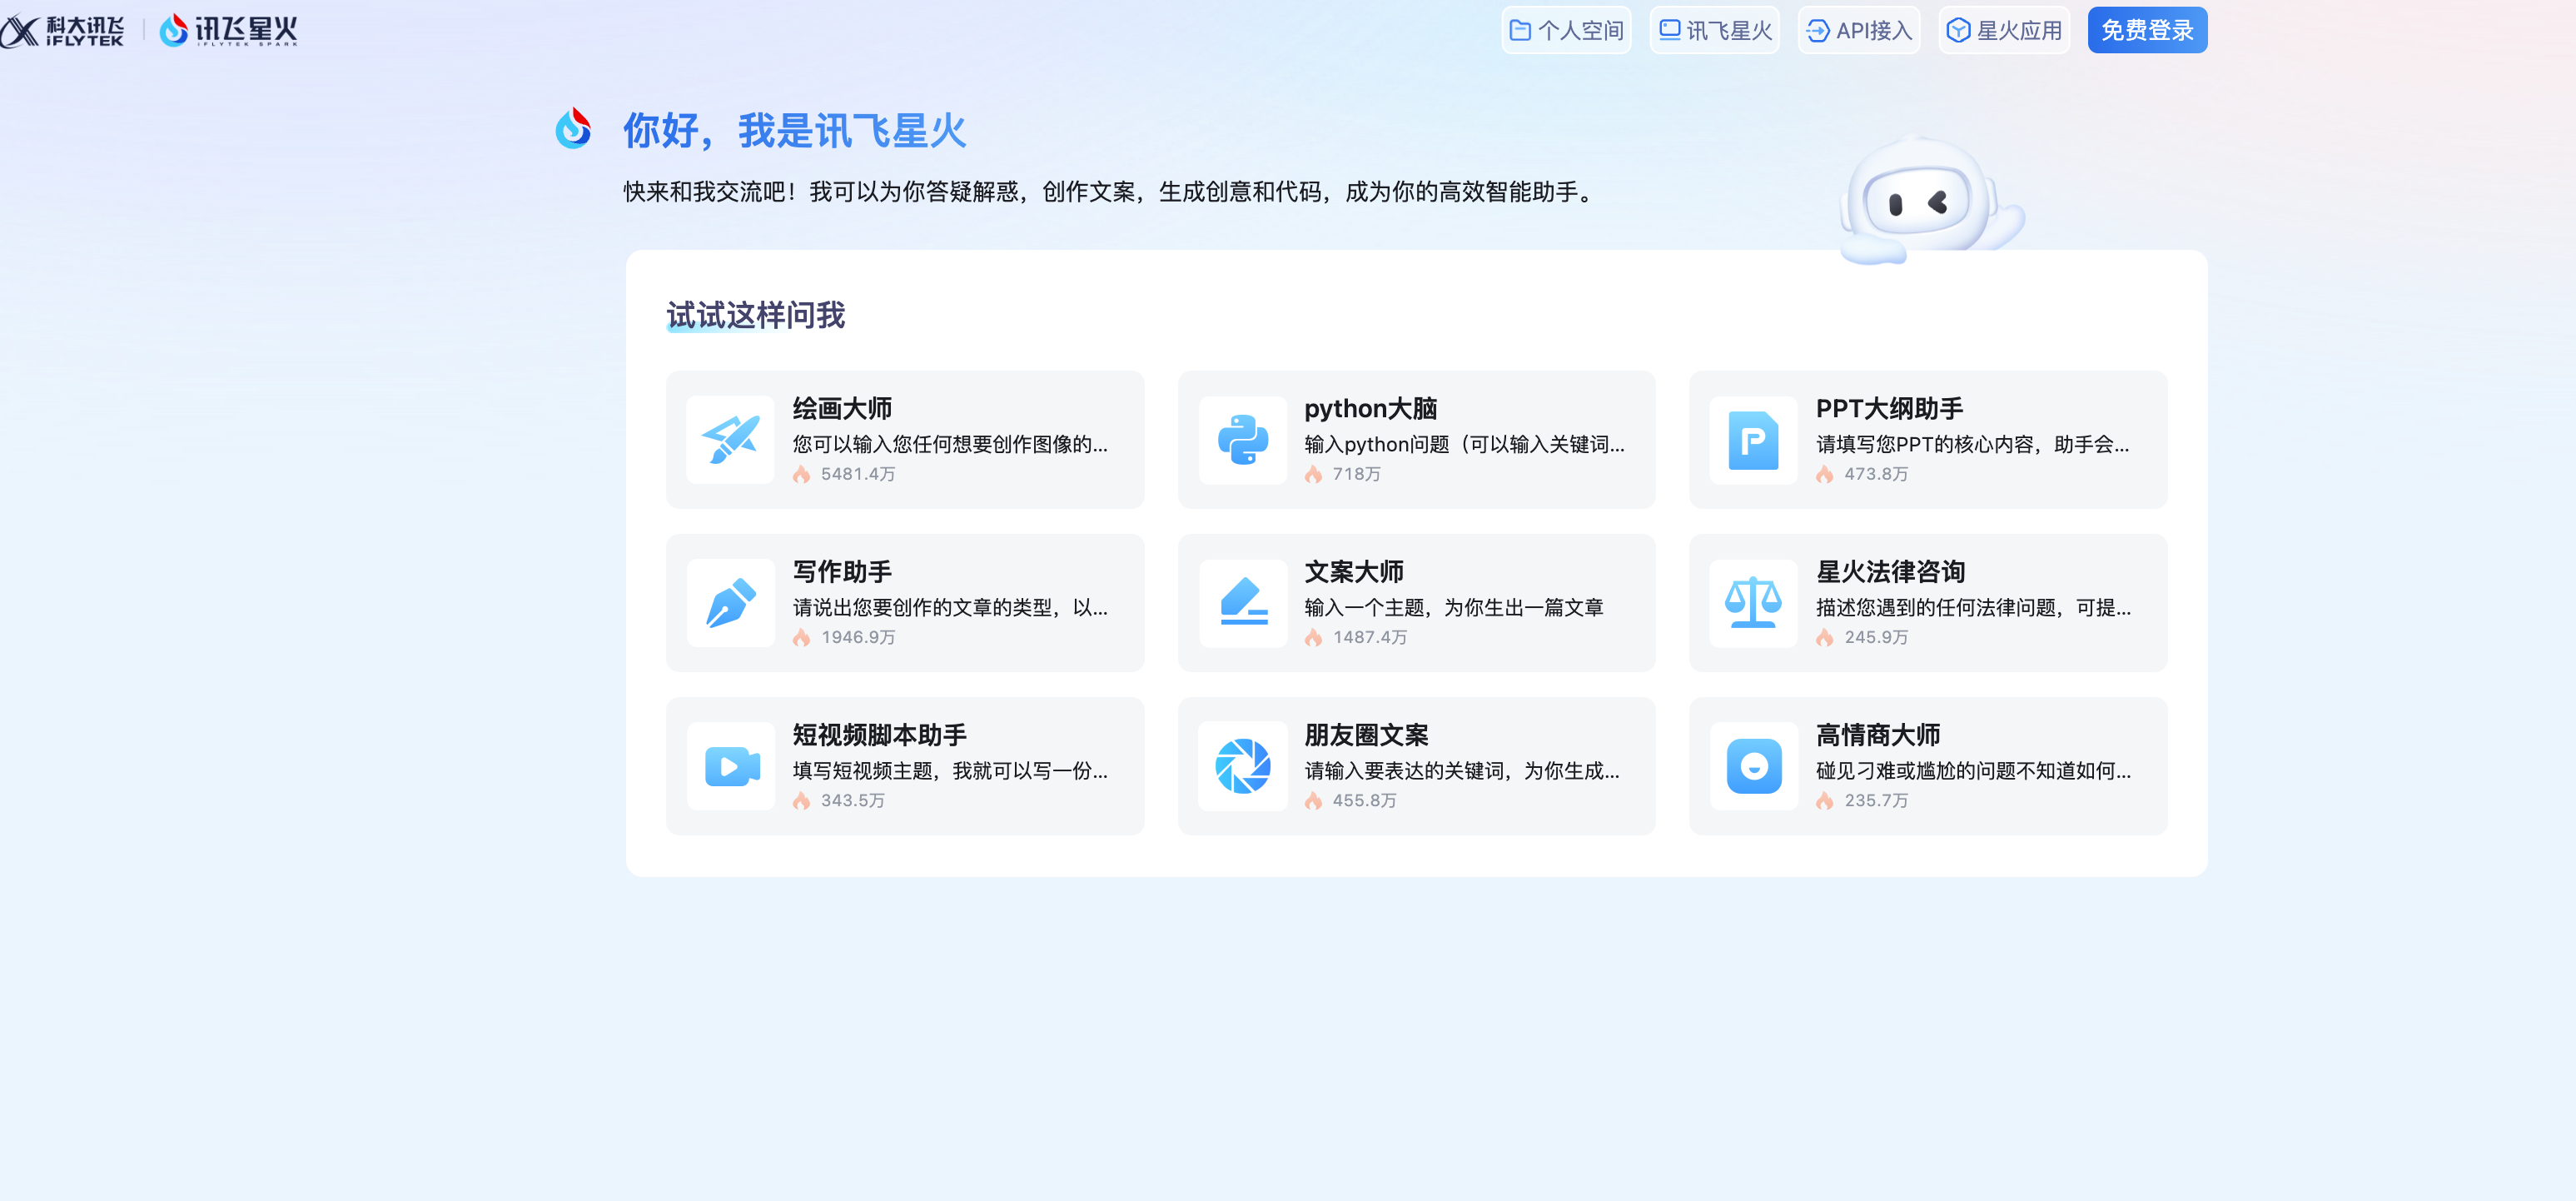Click the flame icon next to 473.8万
Viewport: 2576px width, 1201px height.
1825,474
